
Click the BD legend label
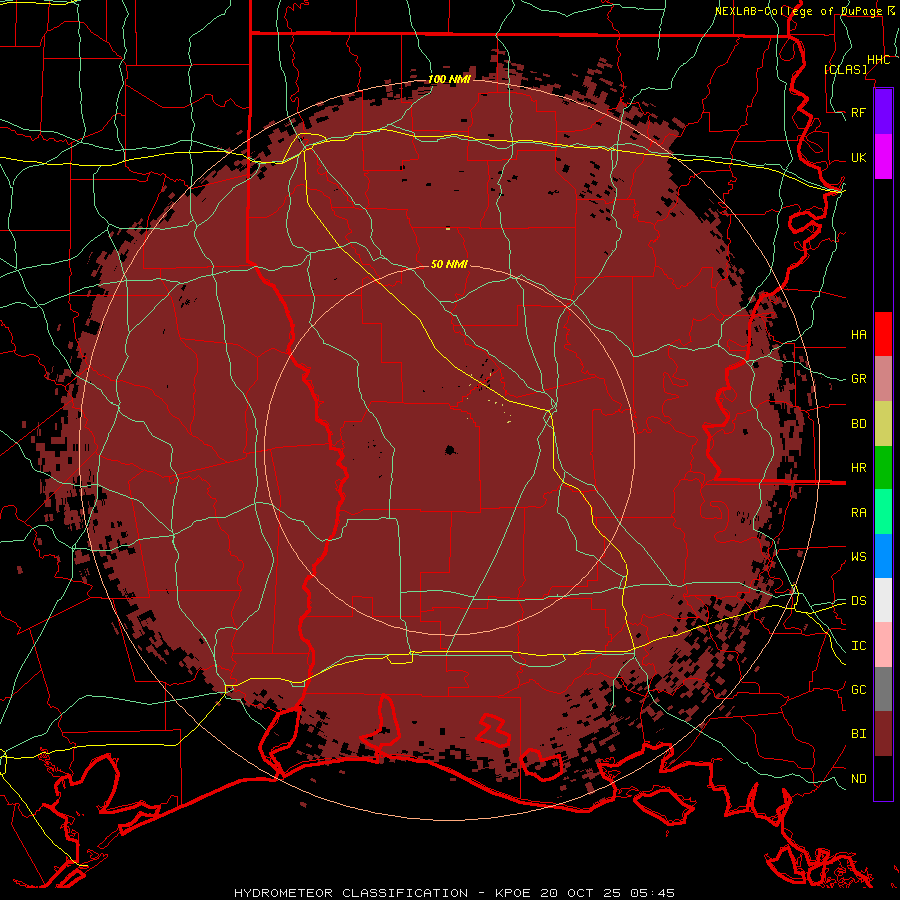pyautogui.click(x=858, y=424)
